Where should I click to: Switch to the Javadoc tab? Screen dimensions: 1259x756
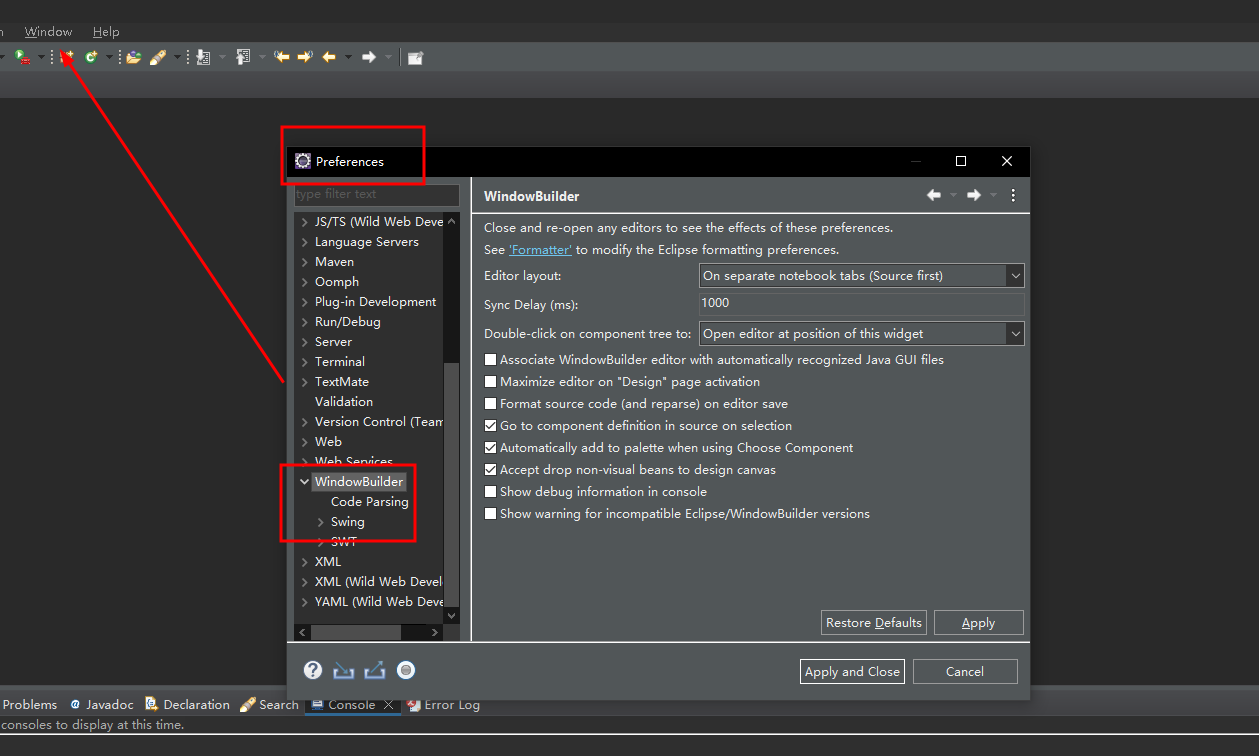point(101,704)
